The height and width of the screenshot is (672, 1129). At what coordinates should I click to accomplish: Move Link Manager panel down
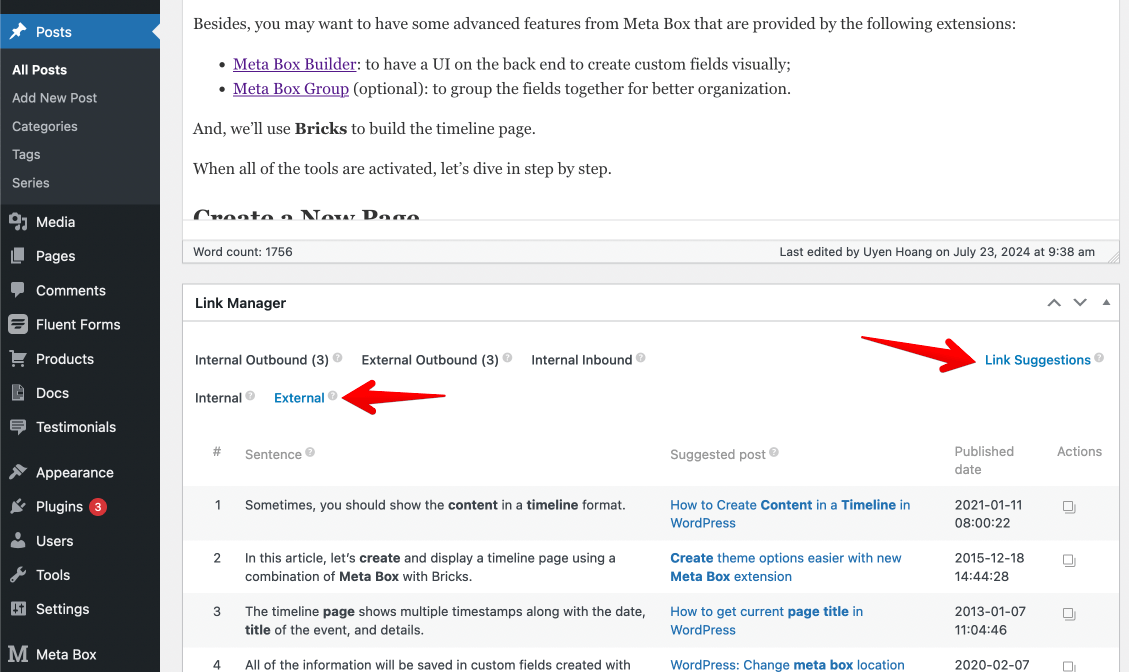[1080, 303]
